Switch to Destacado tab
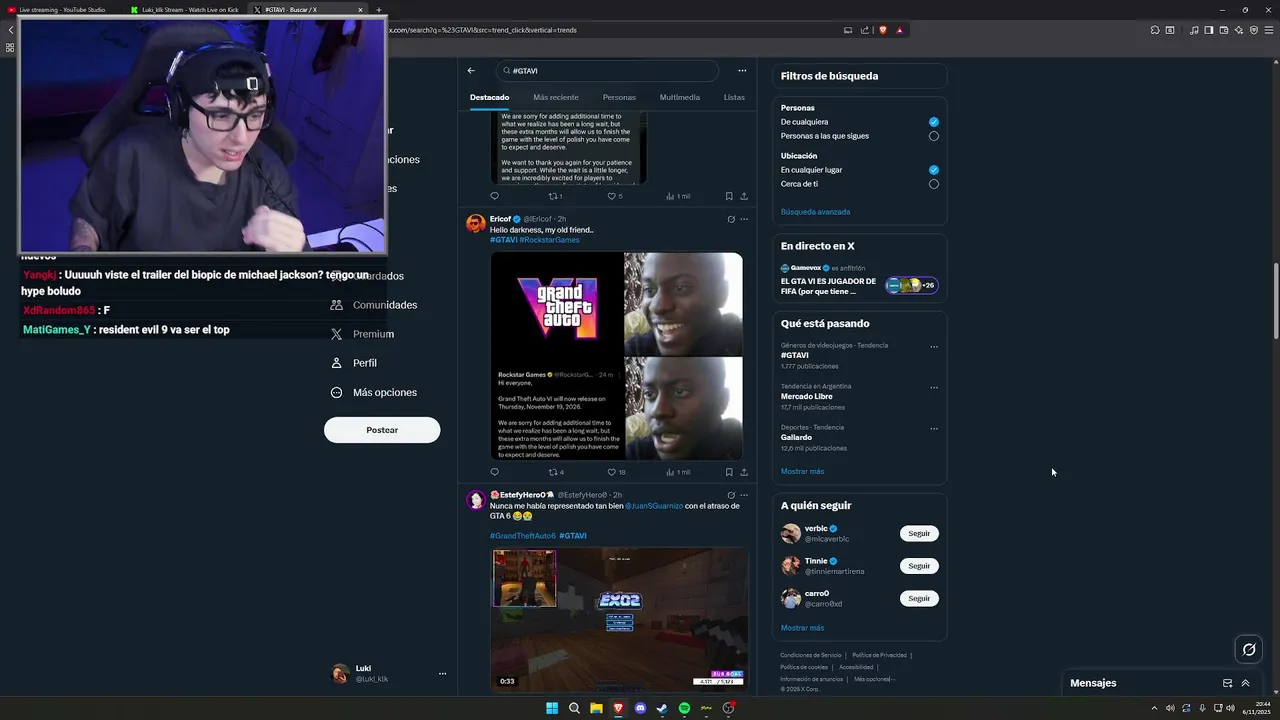 (x=489, y=97)
